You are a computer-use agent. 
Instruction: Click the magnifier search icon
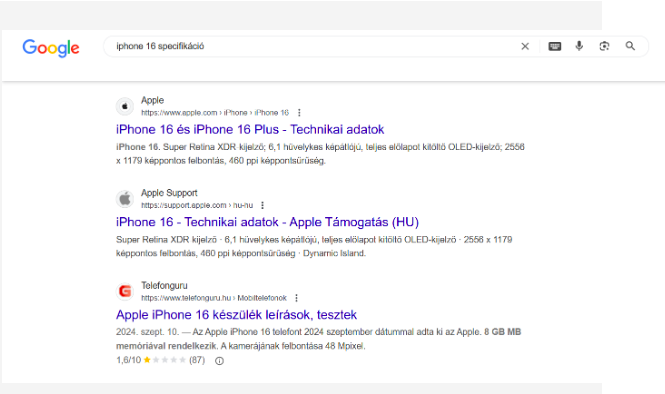pos(630,46)
